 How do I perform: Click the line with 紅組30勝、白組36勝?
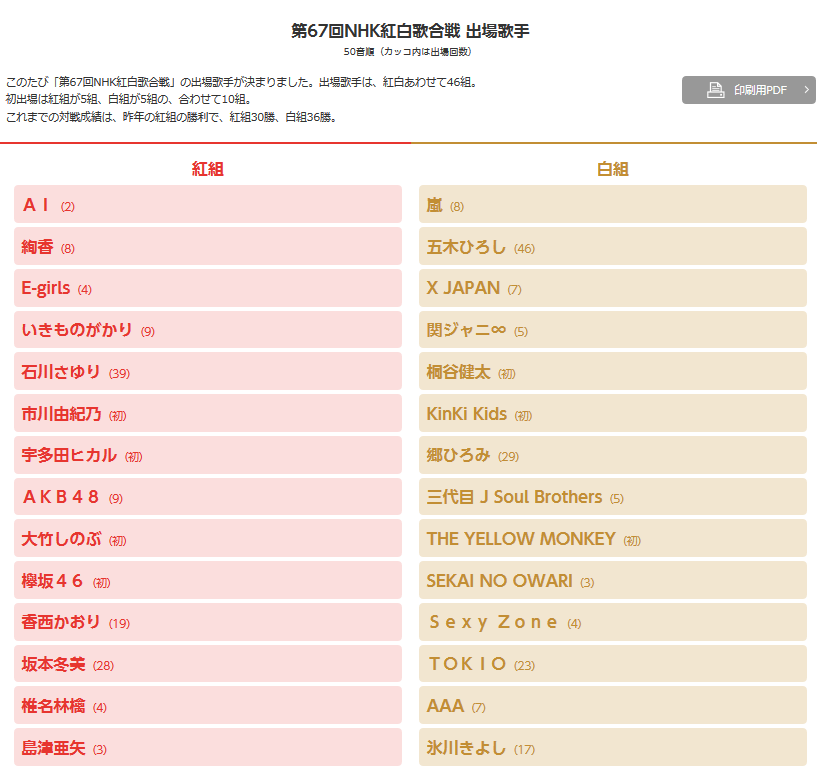[x=173, y=117]
